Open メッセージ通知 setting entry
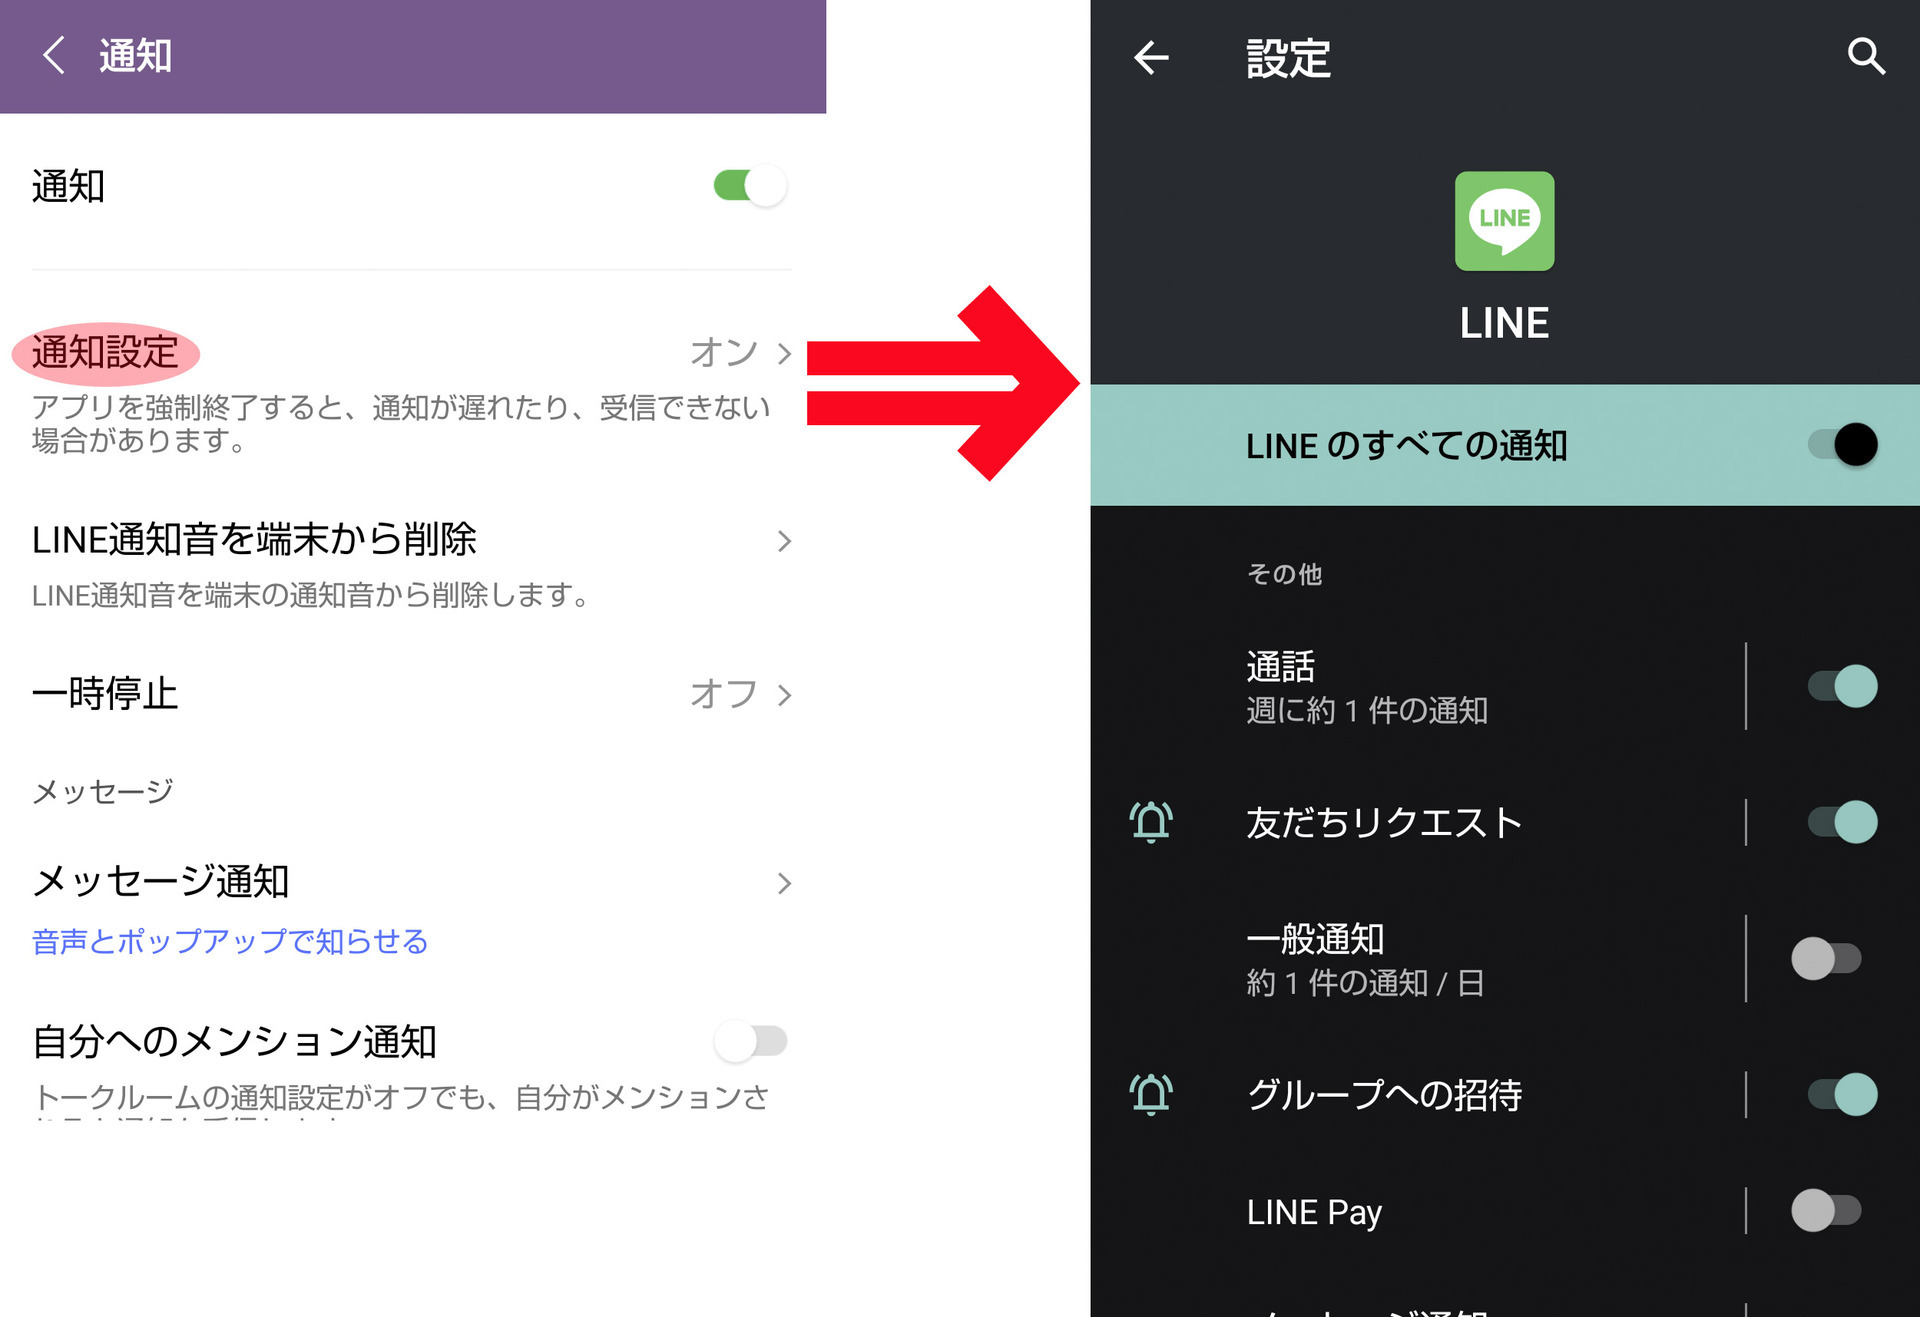The height and width of the screenshot is (1317, 1920). [x=411, y=910]
